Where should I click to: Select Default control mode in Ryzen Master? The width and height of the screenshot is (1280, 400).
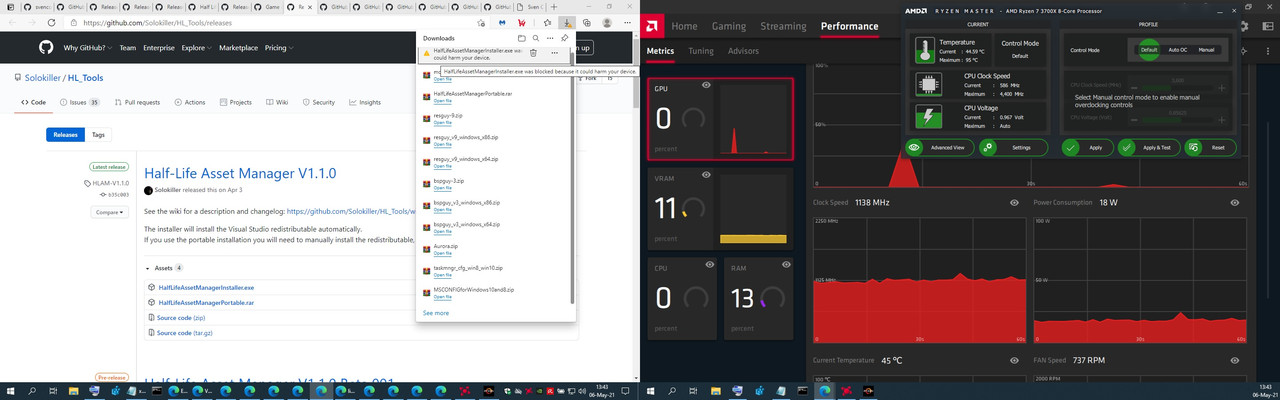(x=1148, y=49)
